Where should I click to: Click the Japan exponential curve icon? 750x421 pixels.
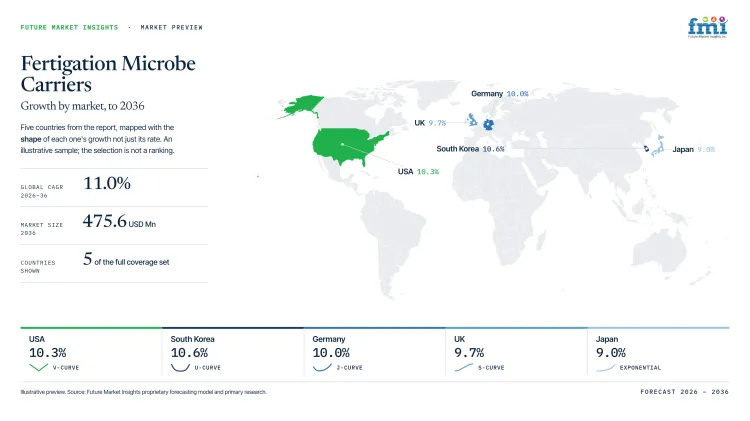pos(606,367)
